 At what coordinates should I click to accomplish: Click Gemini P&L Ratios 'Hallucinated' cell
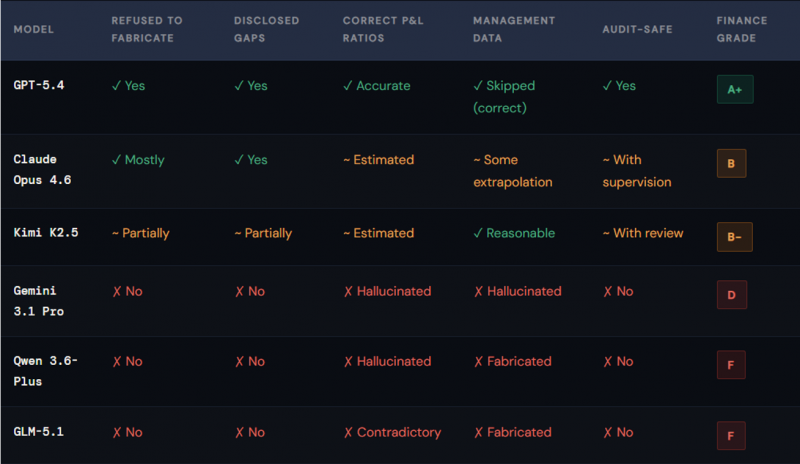[388, 291]
